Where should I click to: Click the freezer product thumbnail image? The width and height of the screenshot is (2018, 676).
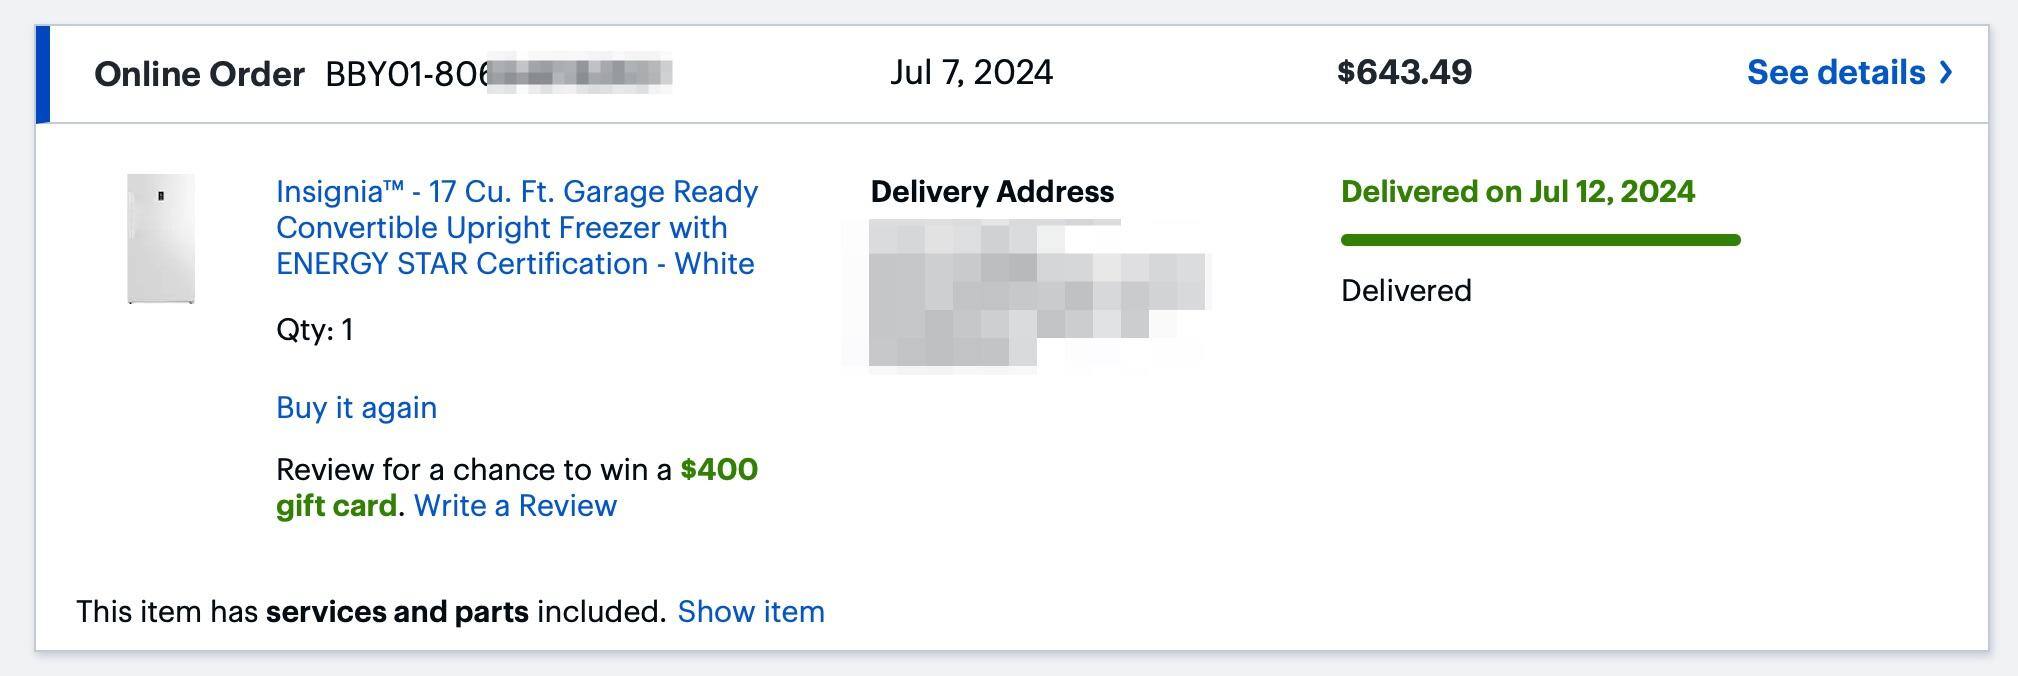pos(161,238)
